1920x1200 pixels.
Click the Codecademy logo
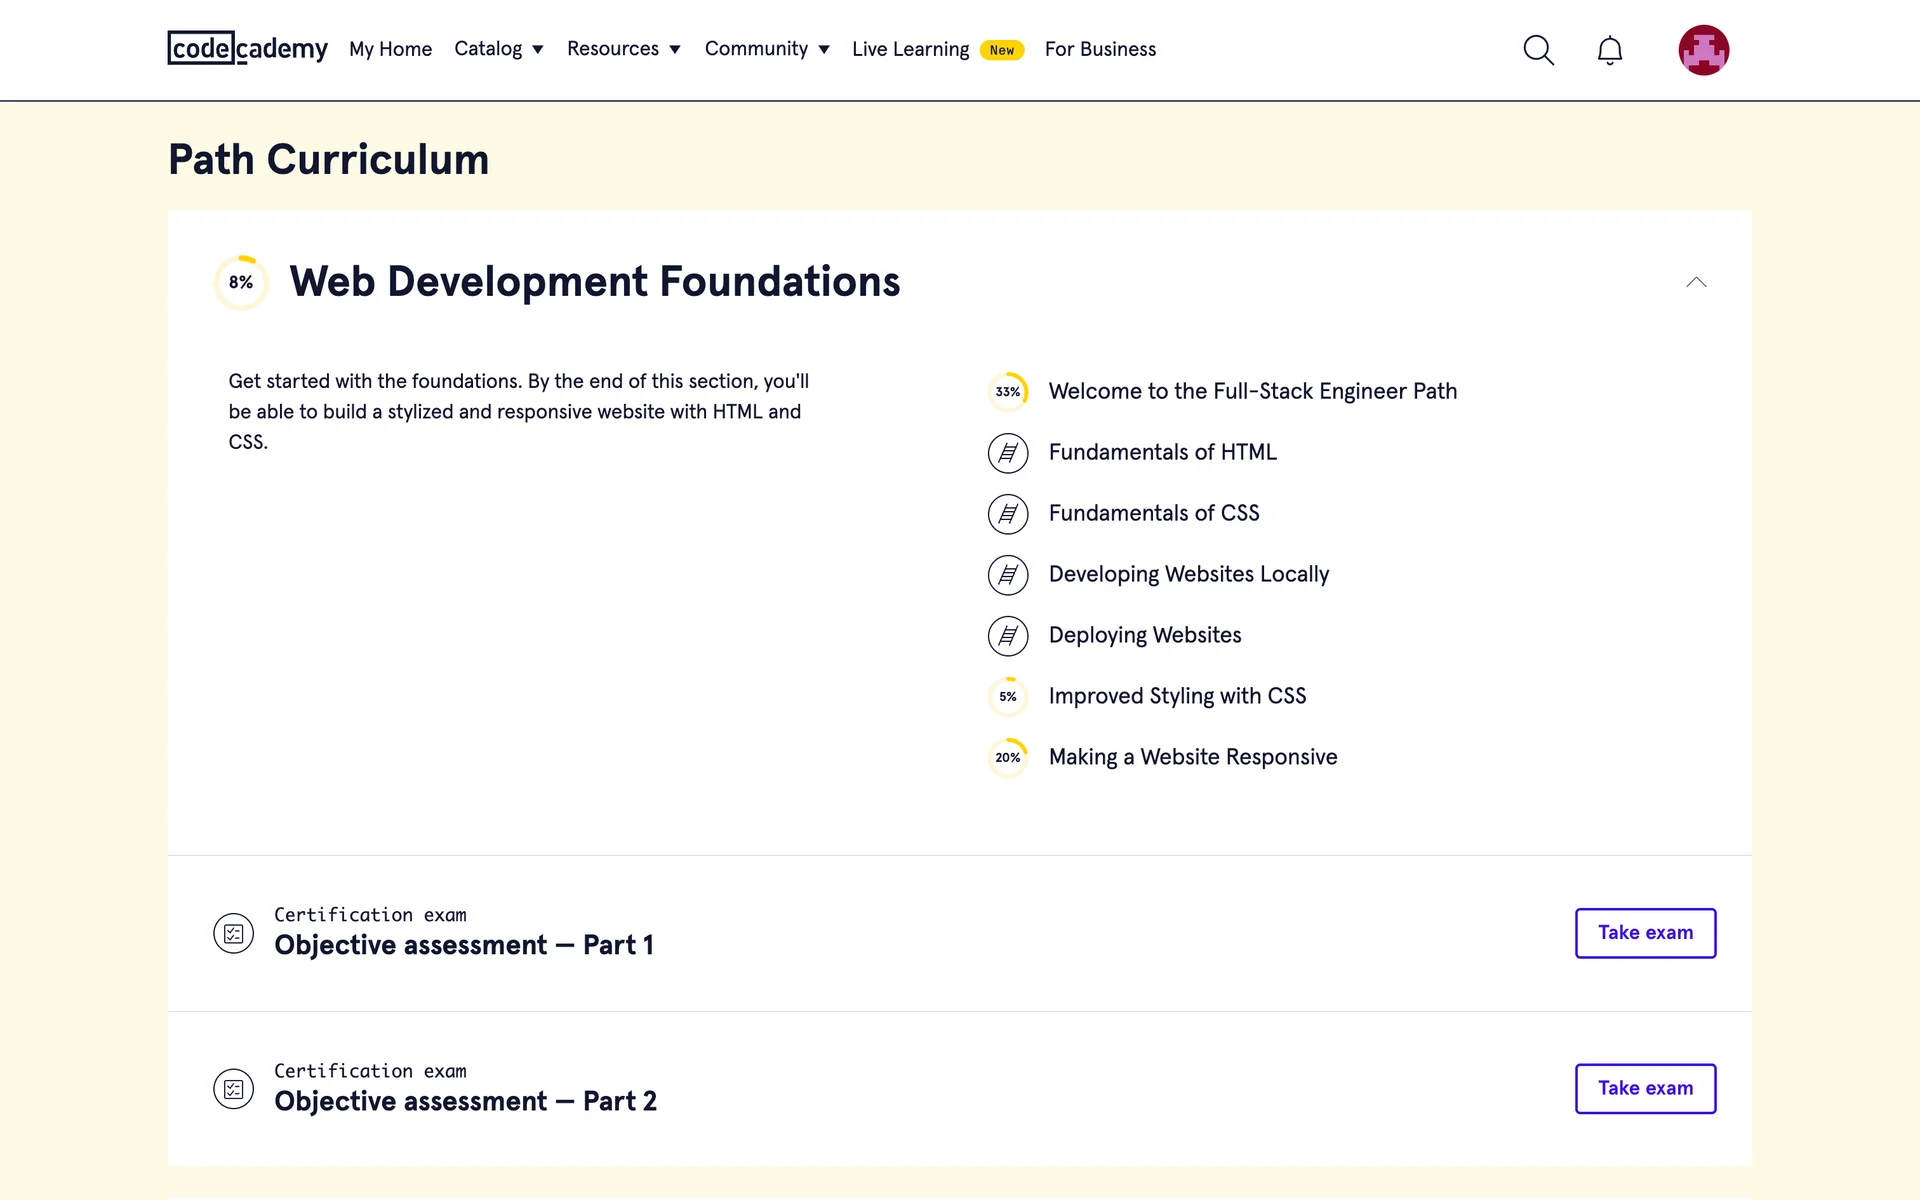pos(247,48)
